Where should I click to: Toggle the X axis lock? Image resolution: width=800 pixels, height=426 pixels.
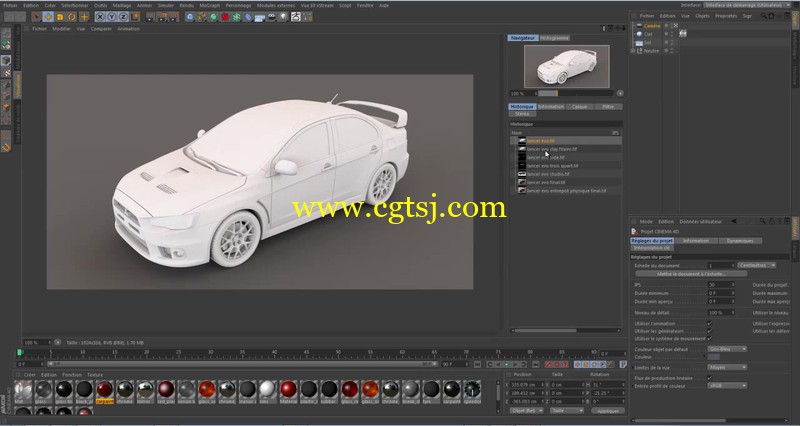point(100,17)
